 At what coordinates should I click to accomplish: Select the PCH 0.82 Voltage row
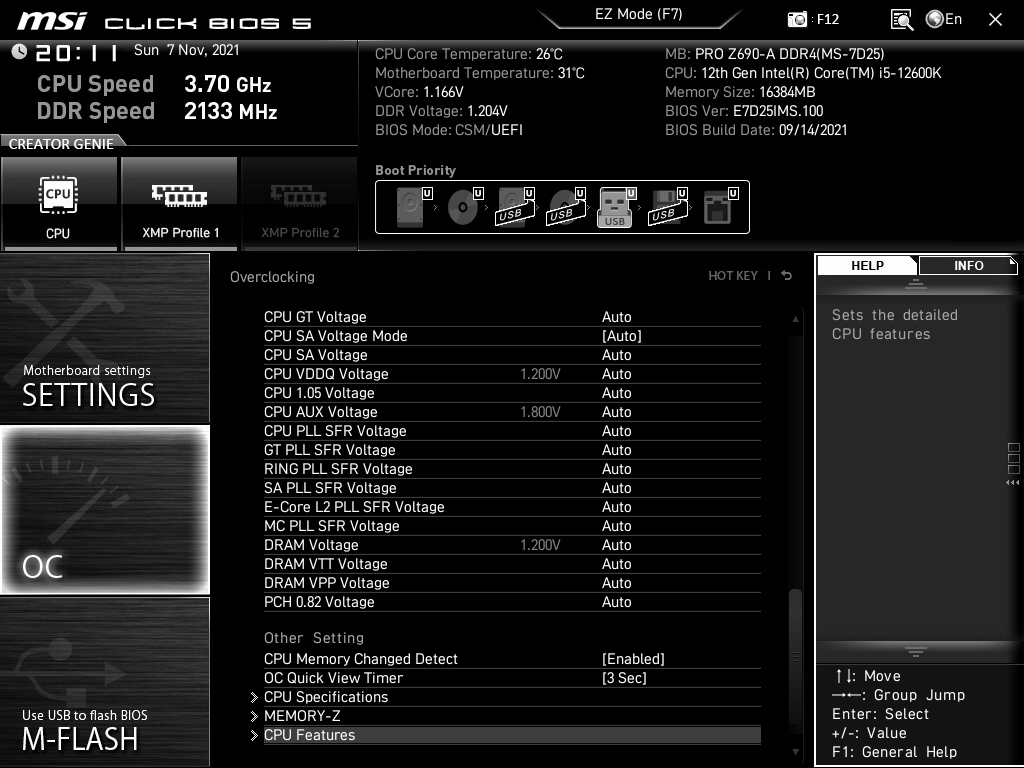[512, 601]
